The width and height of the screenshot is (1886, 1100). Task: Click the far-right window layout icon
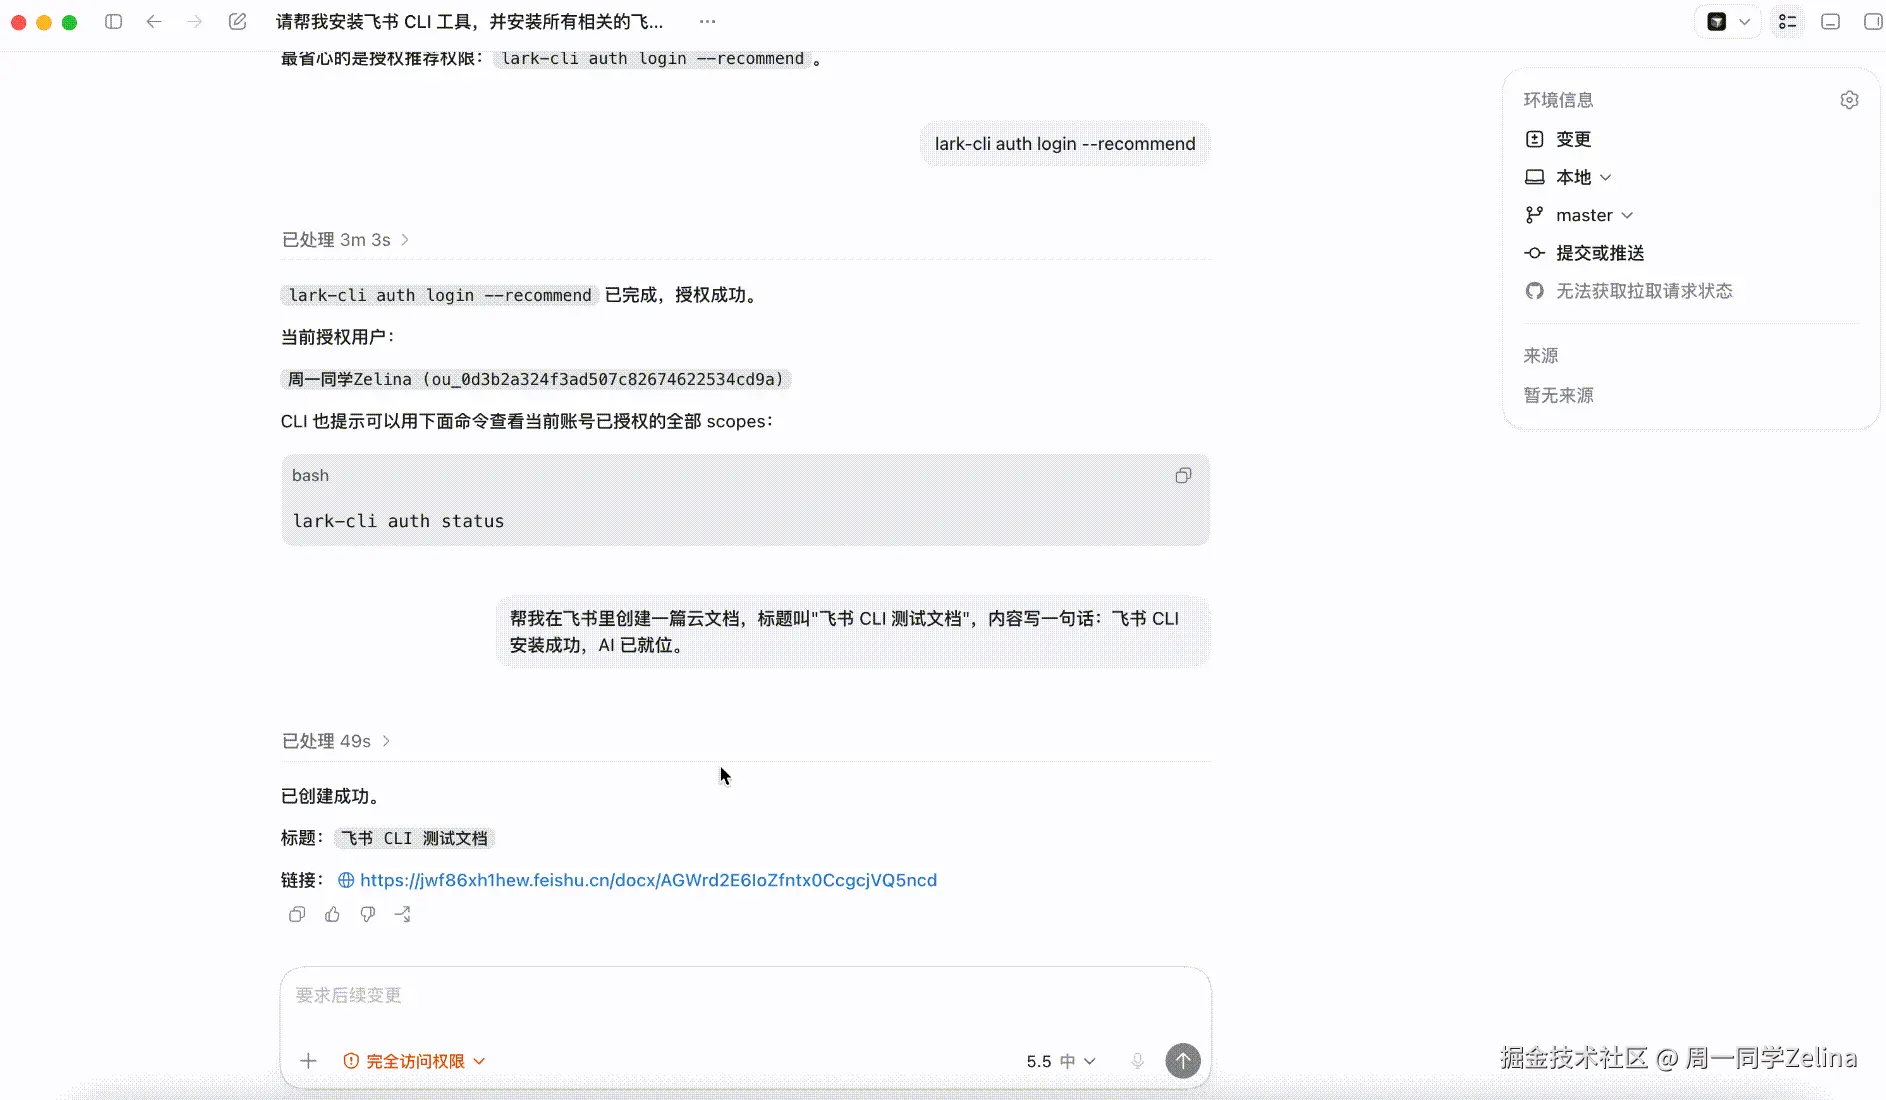[x=1873, y=21]
